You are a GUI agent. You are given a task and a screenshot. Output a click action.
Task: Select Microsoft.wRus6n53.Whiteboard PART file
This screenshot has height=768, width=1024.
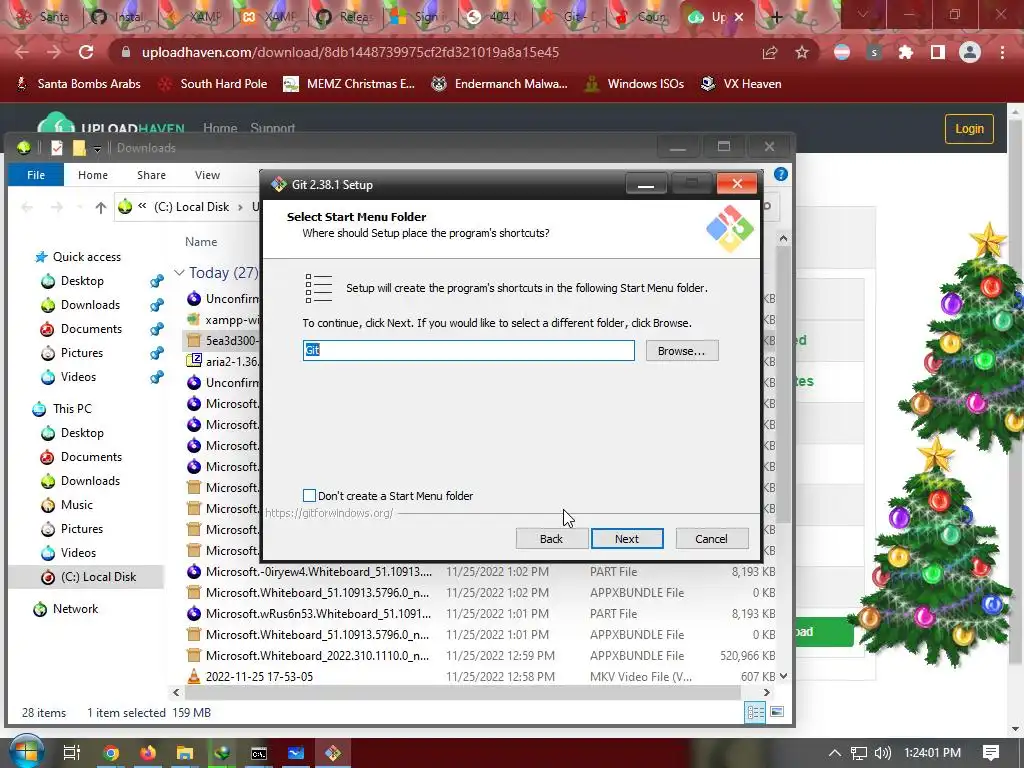(x=483, y=614)
